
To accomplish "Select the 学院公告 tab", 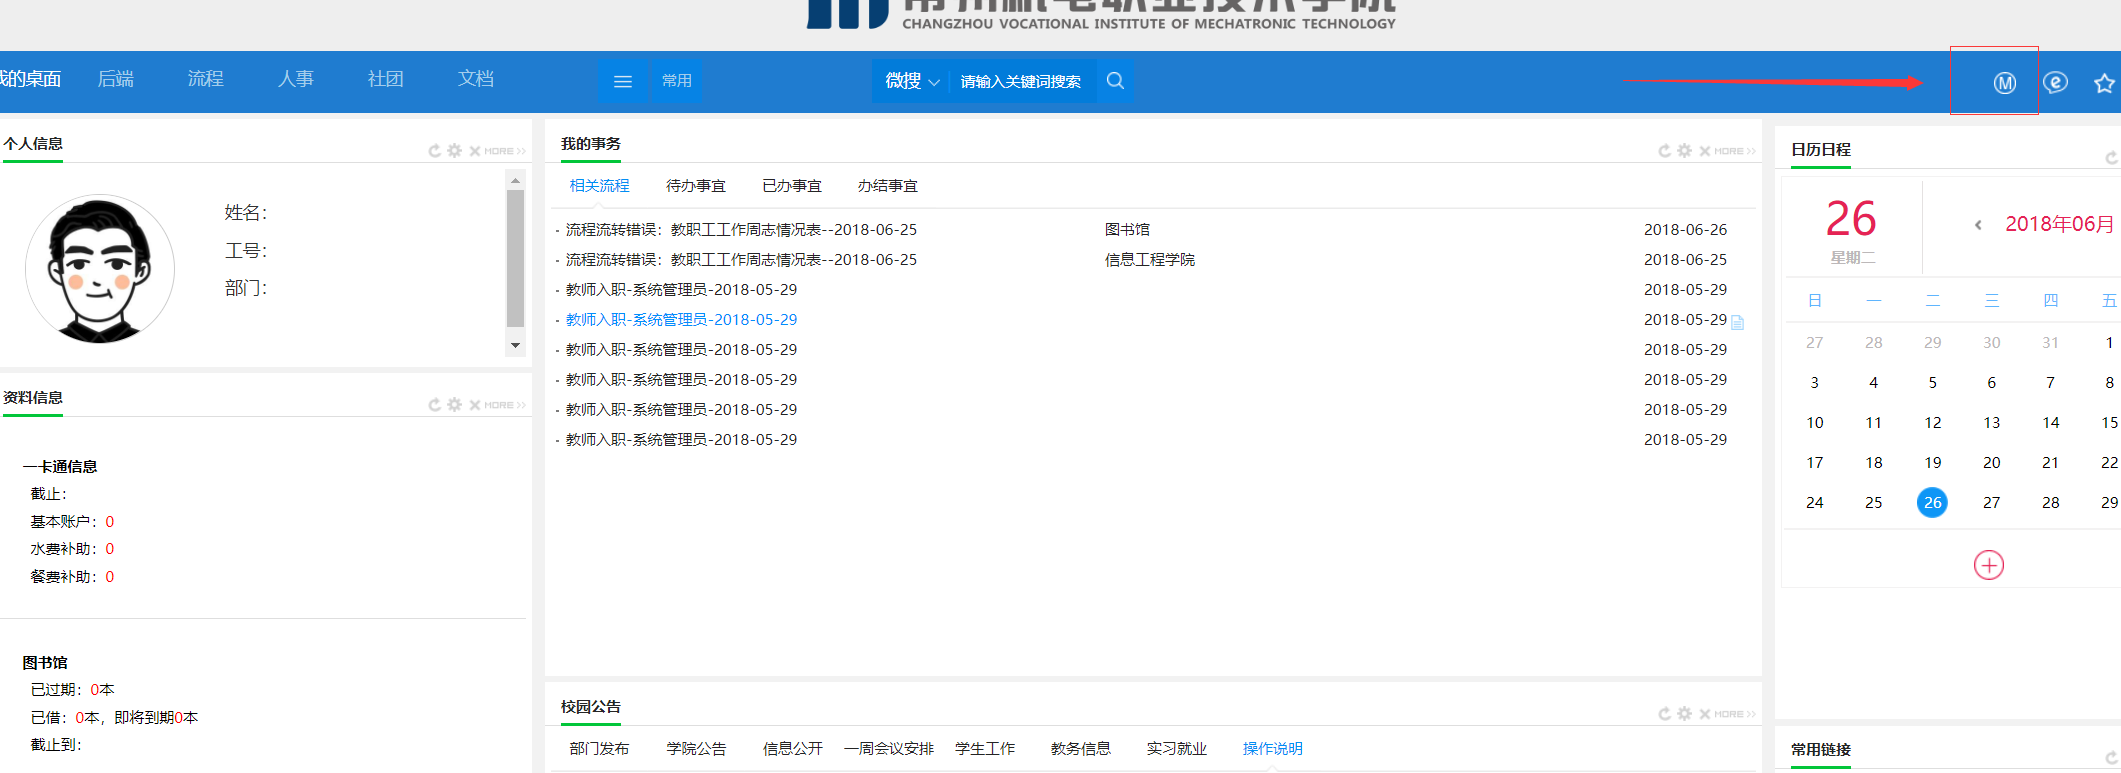I will tap(696, 749).
